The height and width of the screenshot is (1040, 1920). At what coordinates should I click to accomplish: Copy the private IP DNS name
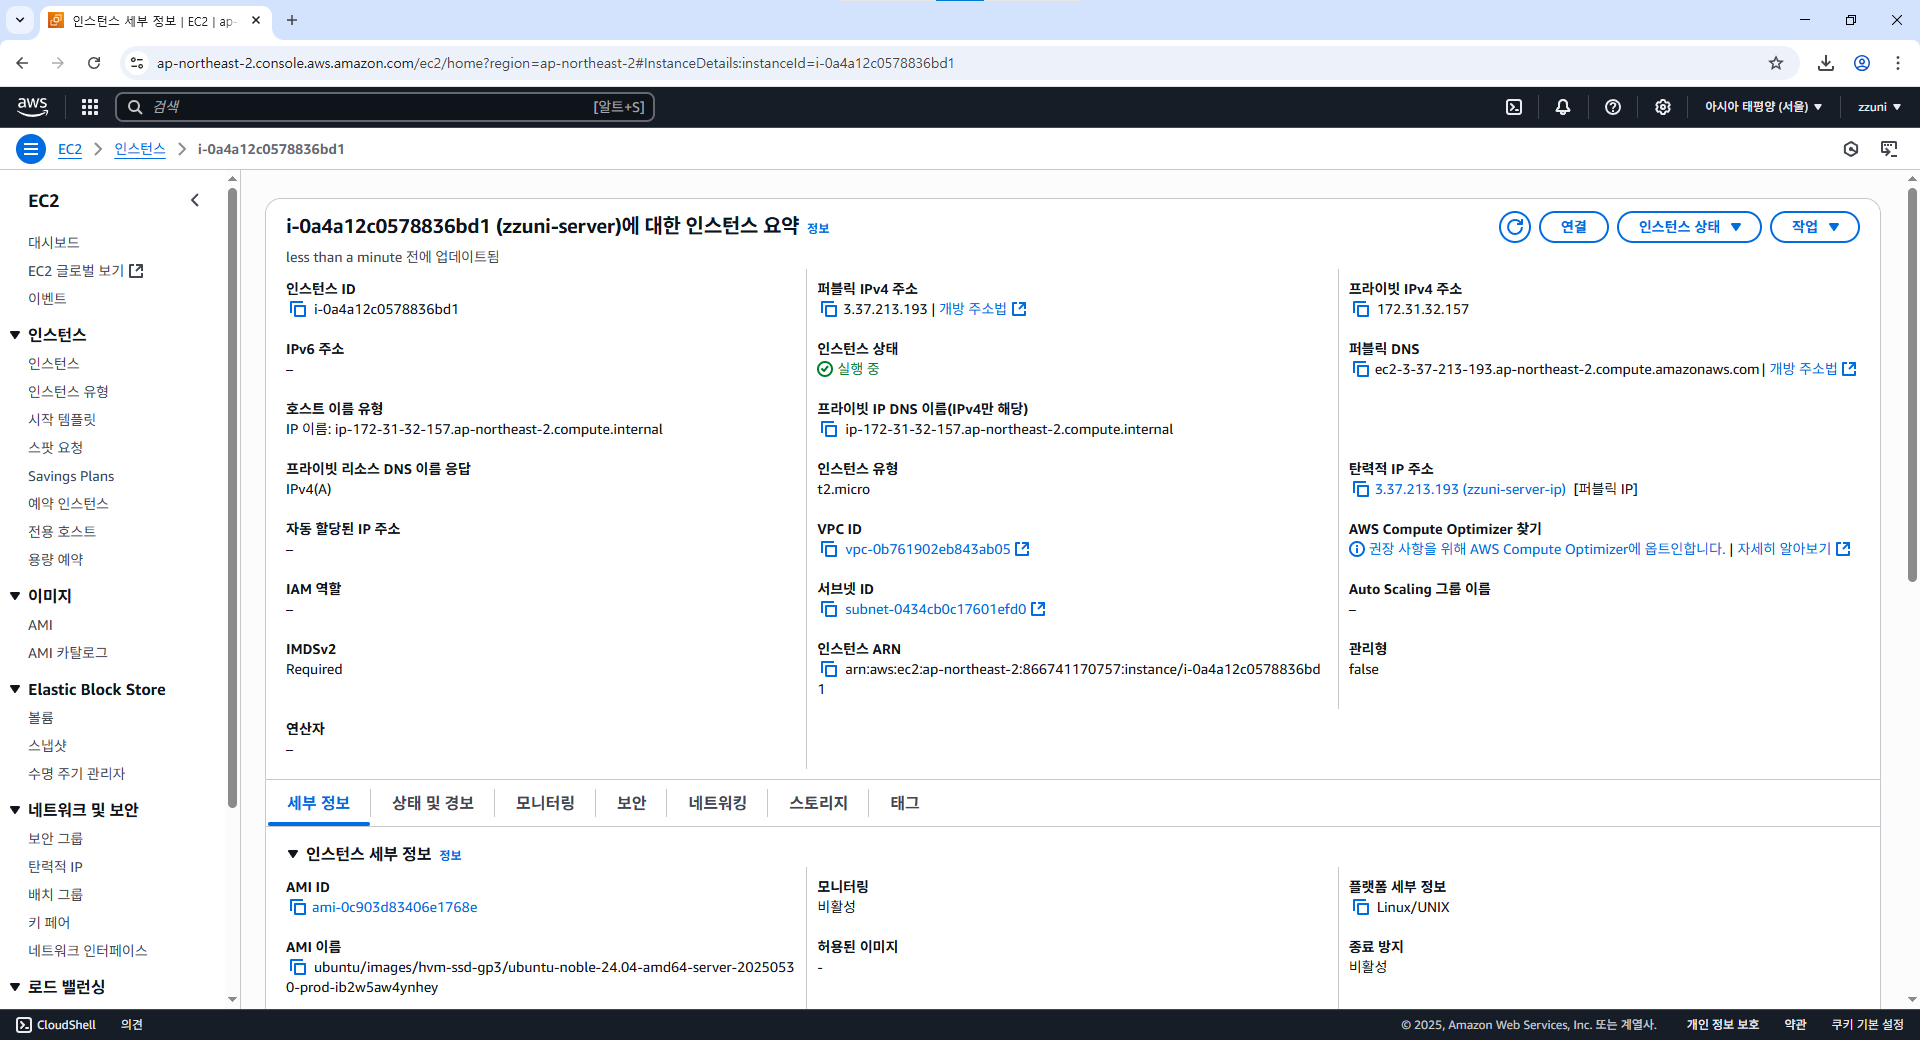point(829,429)
